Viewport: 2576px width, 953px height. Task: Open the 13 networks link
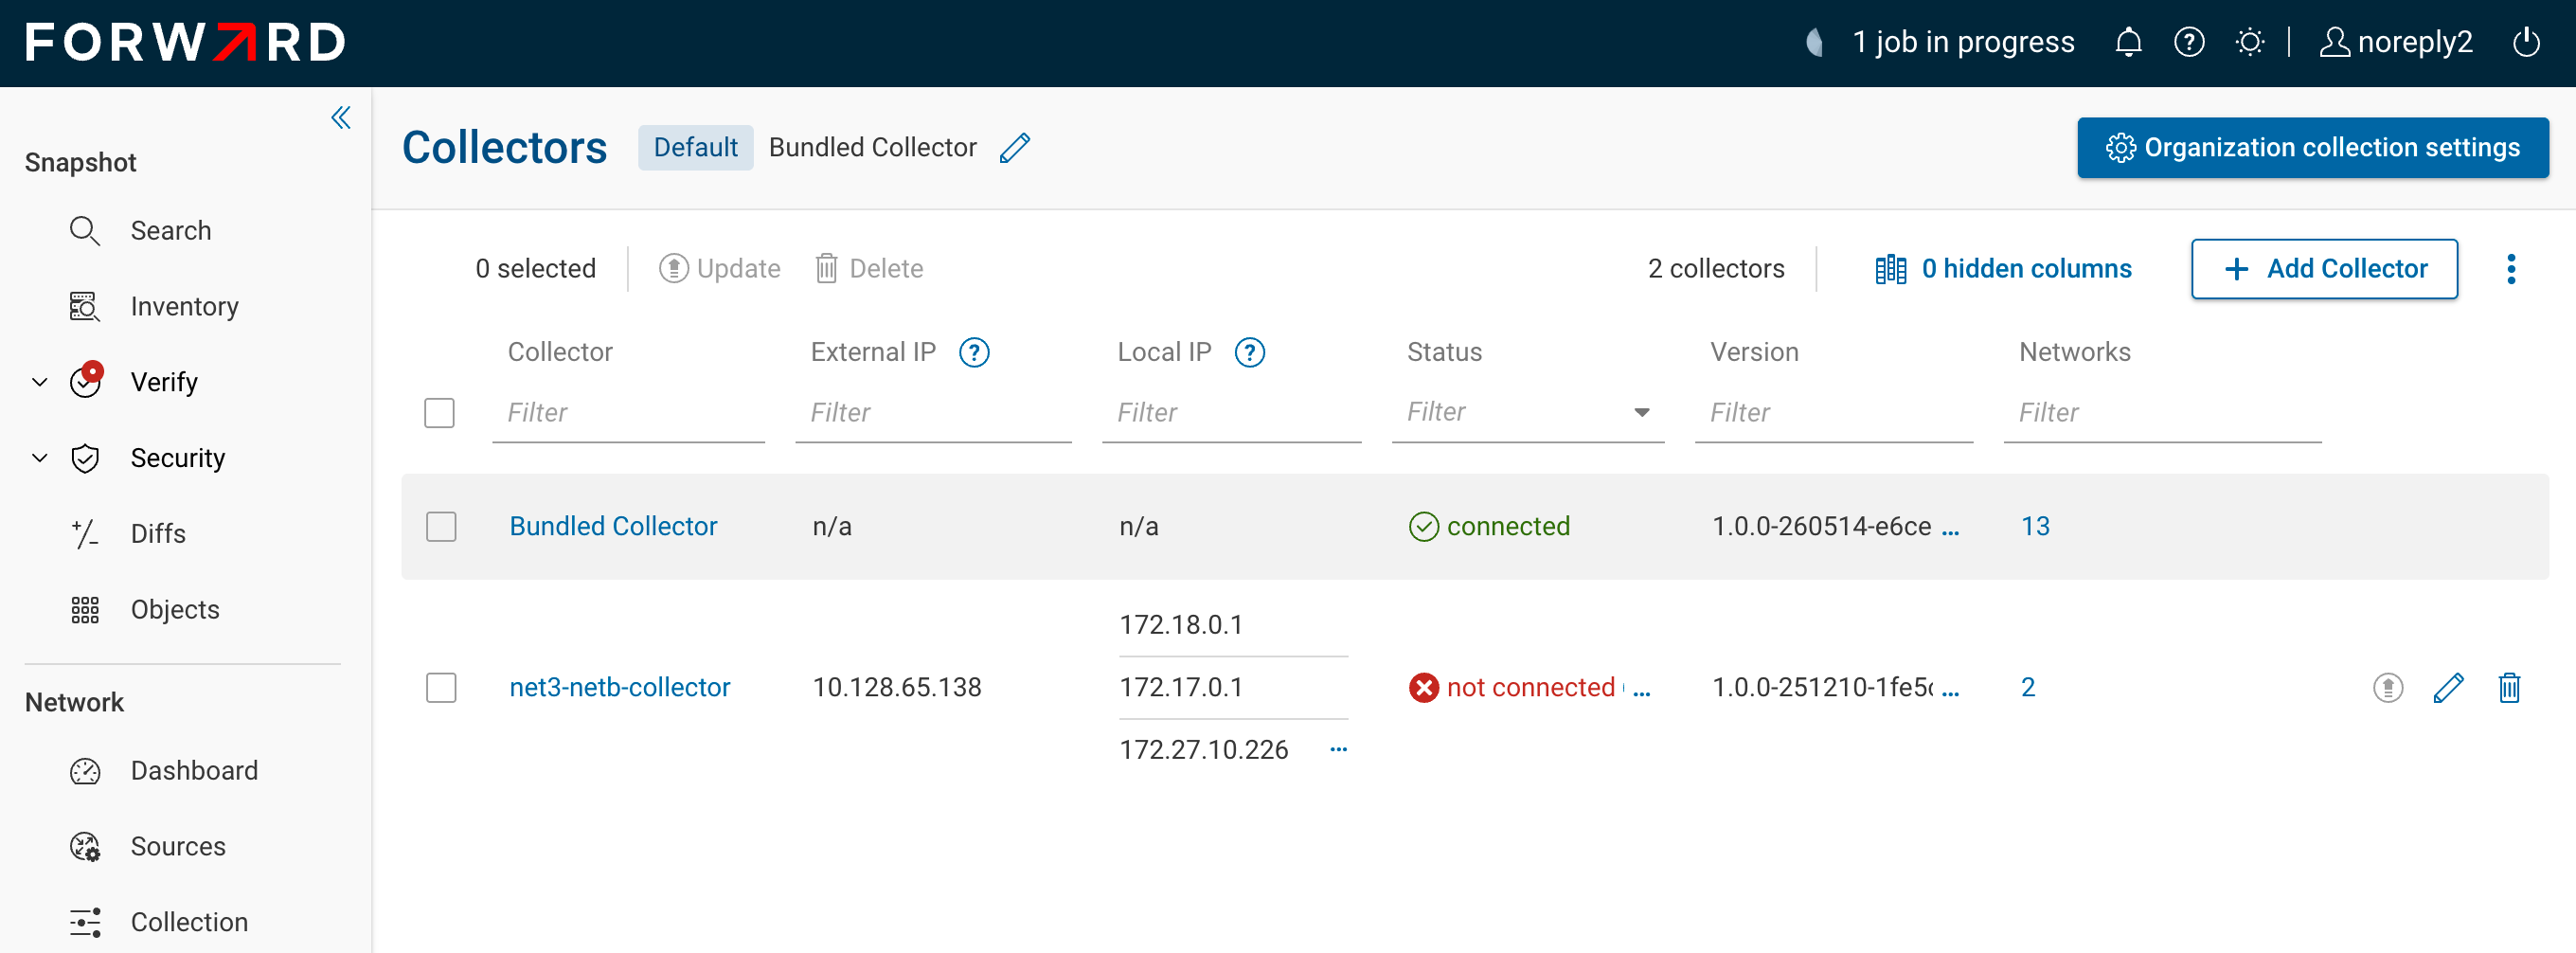2035,527
